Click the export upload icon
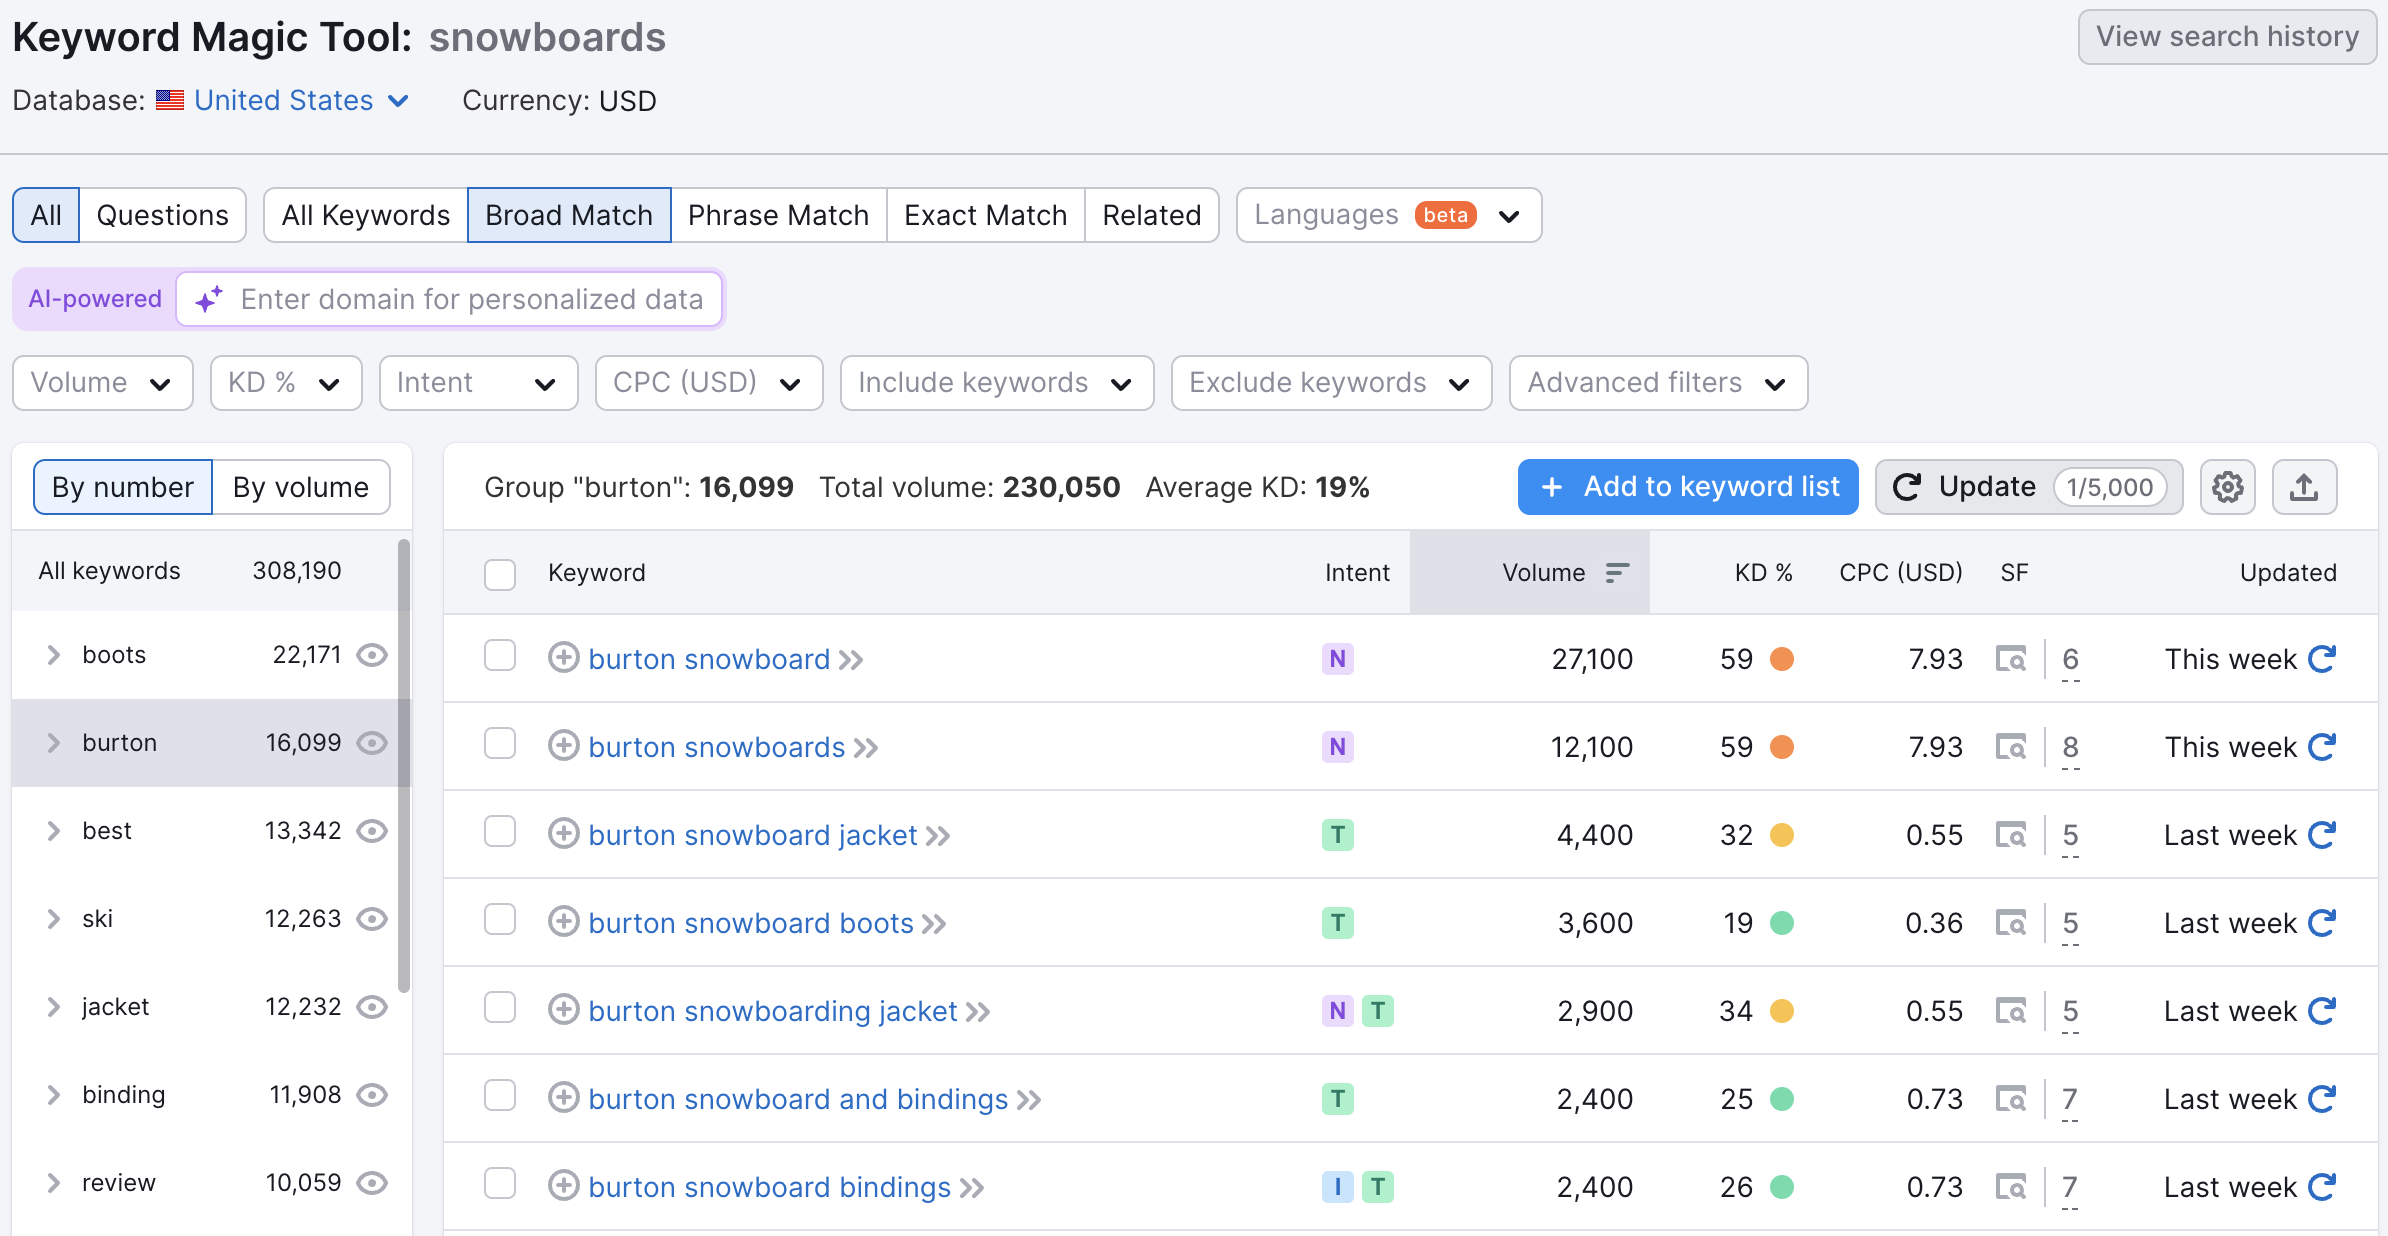 2304,487
